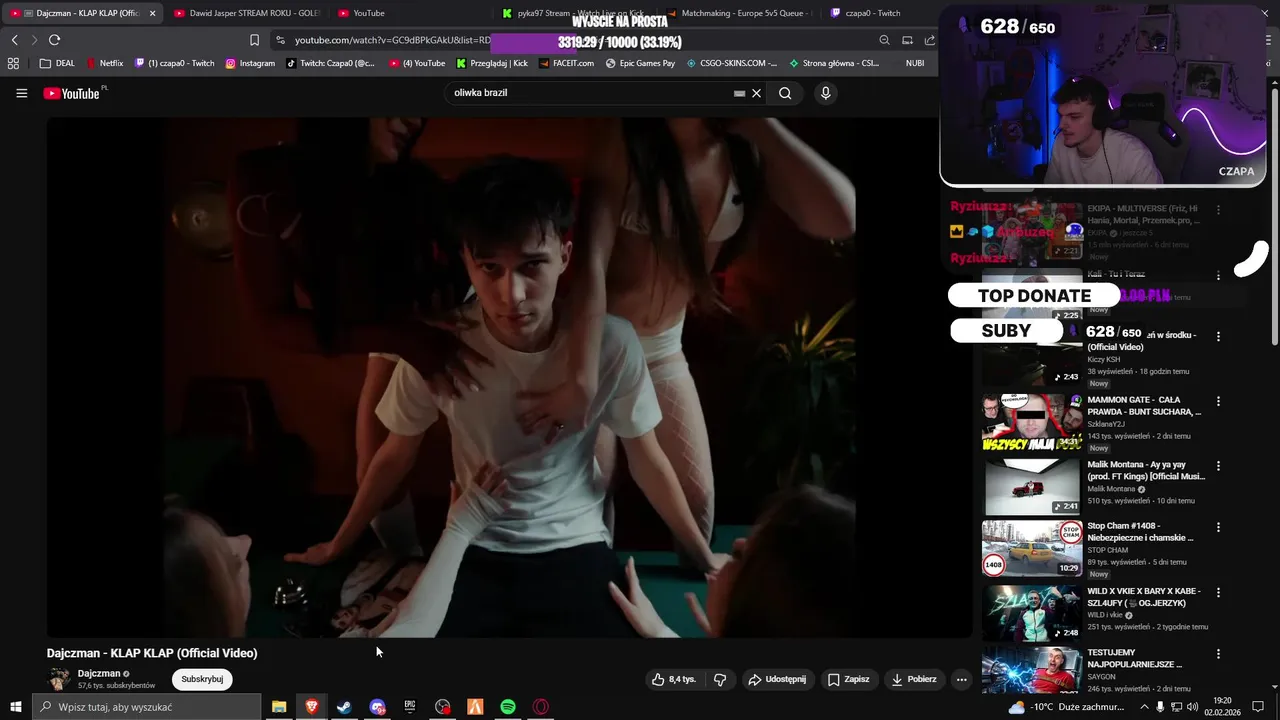
Task: Submit search with the magnifier icon
Action: (x=785, y=93)
